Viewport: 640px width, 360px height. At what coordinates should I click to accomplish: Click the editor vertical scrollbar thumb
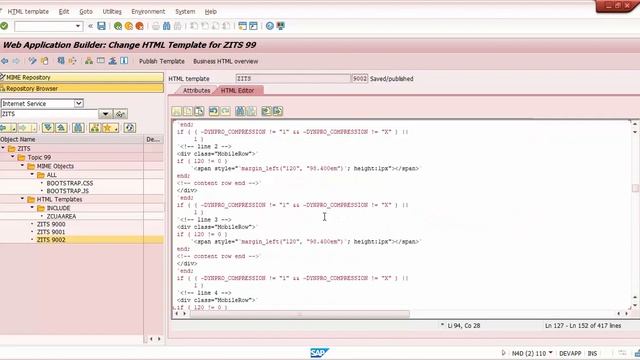pos(635,188)
